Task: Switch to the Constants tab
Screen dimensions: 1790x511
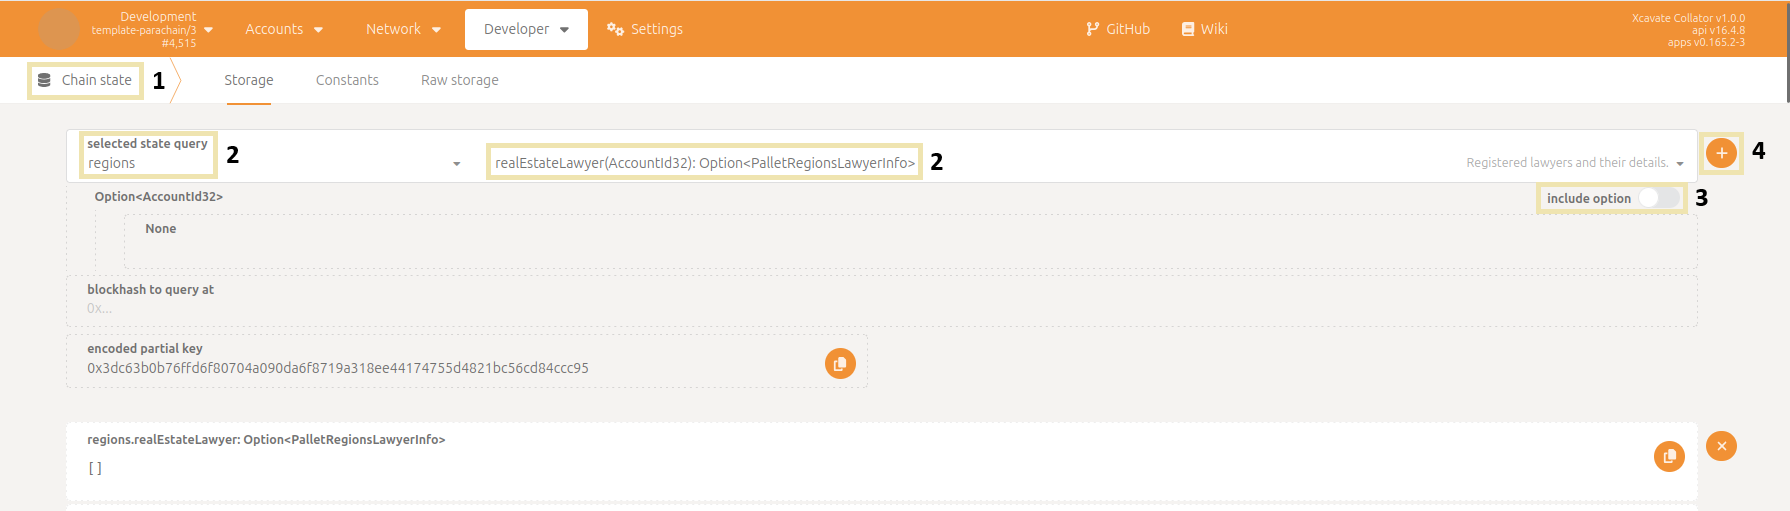Action: pyautogui.click(x=347, y=80)
